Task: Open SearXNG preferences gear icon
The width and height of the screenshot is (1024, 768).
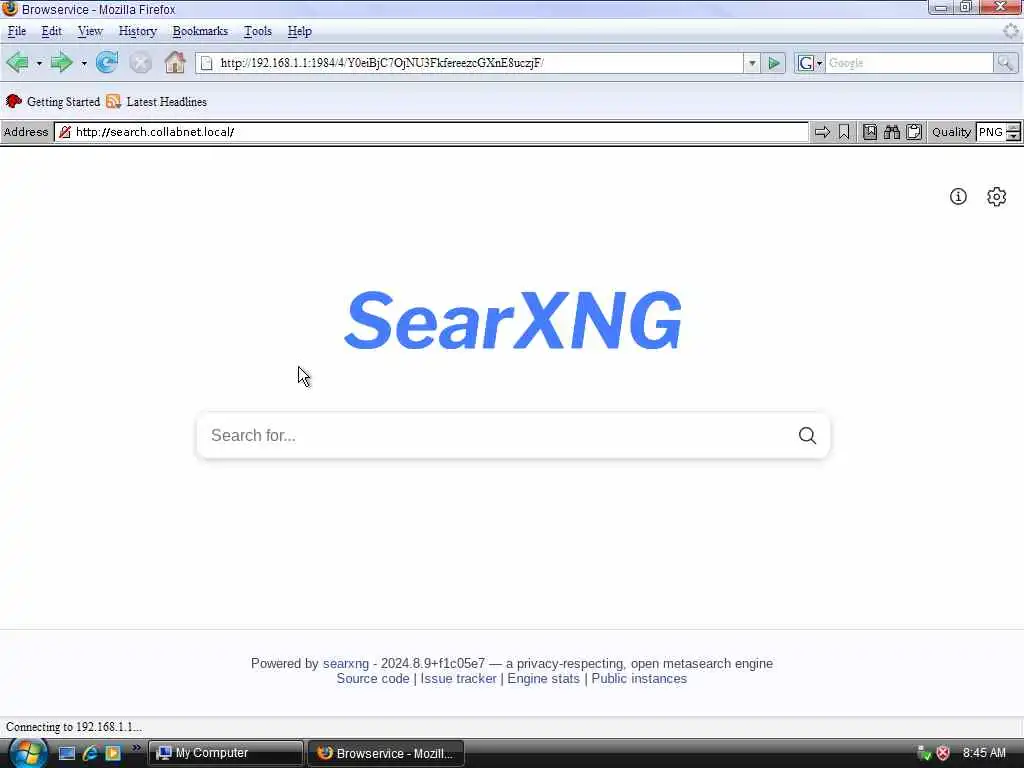Action: [997, 197]
